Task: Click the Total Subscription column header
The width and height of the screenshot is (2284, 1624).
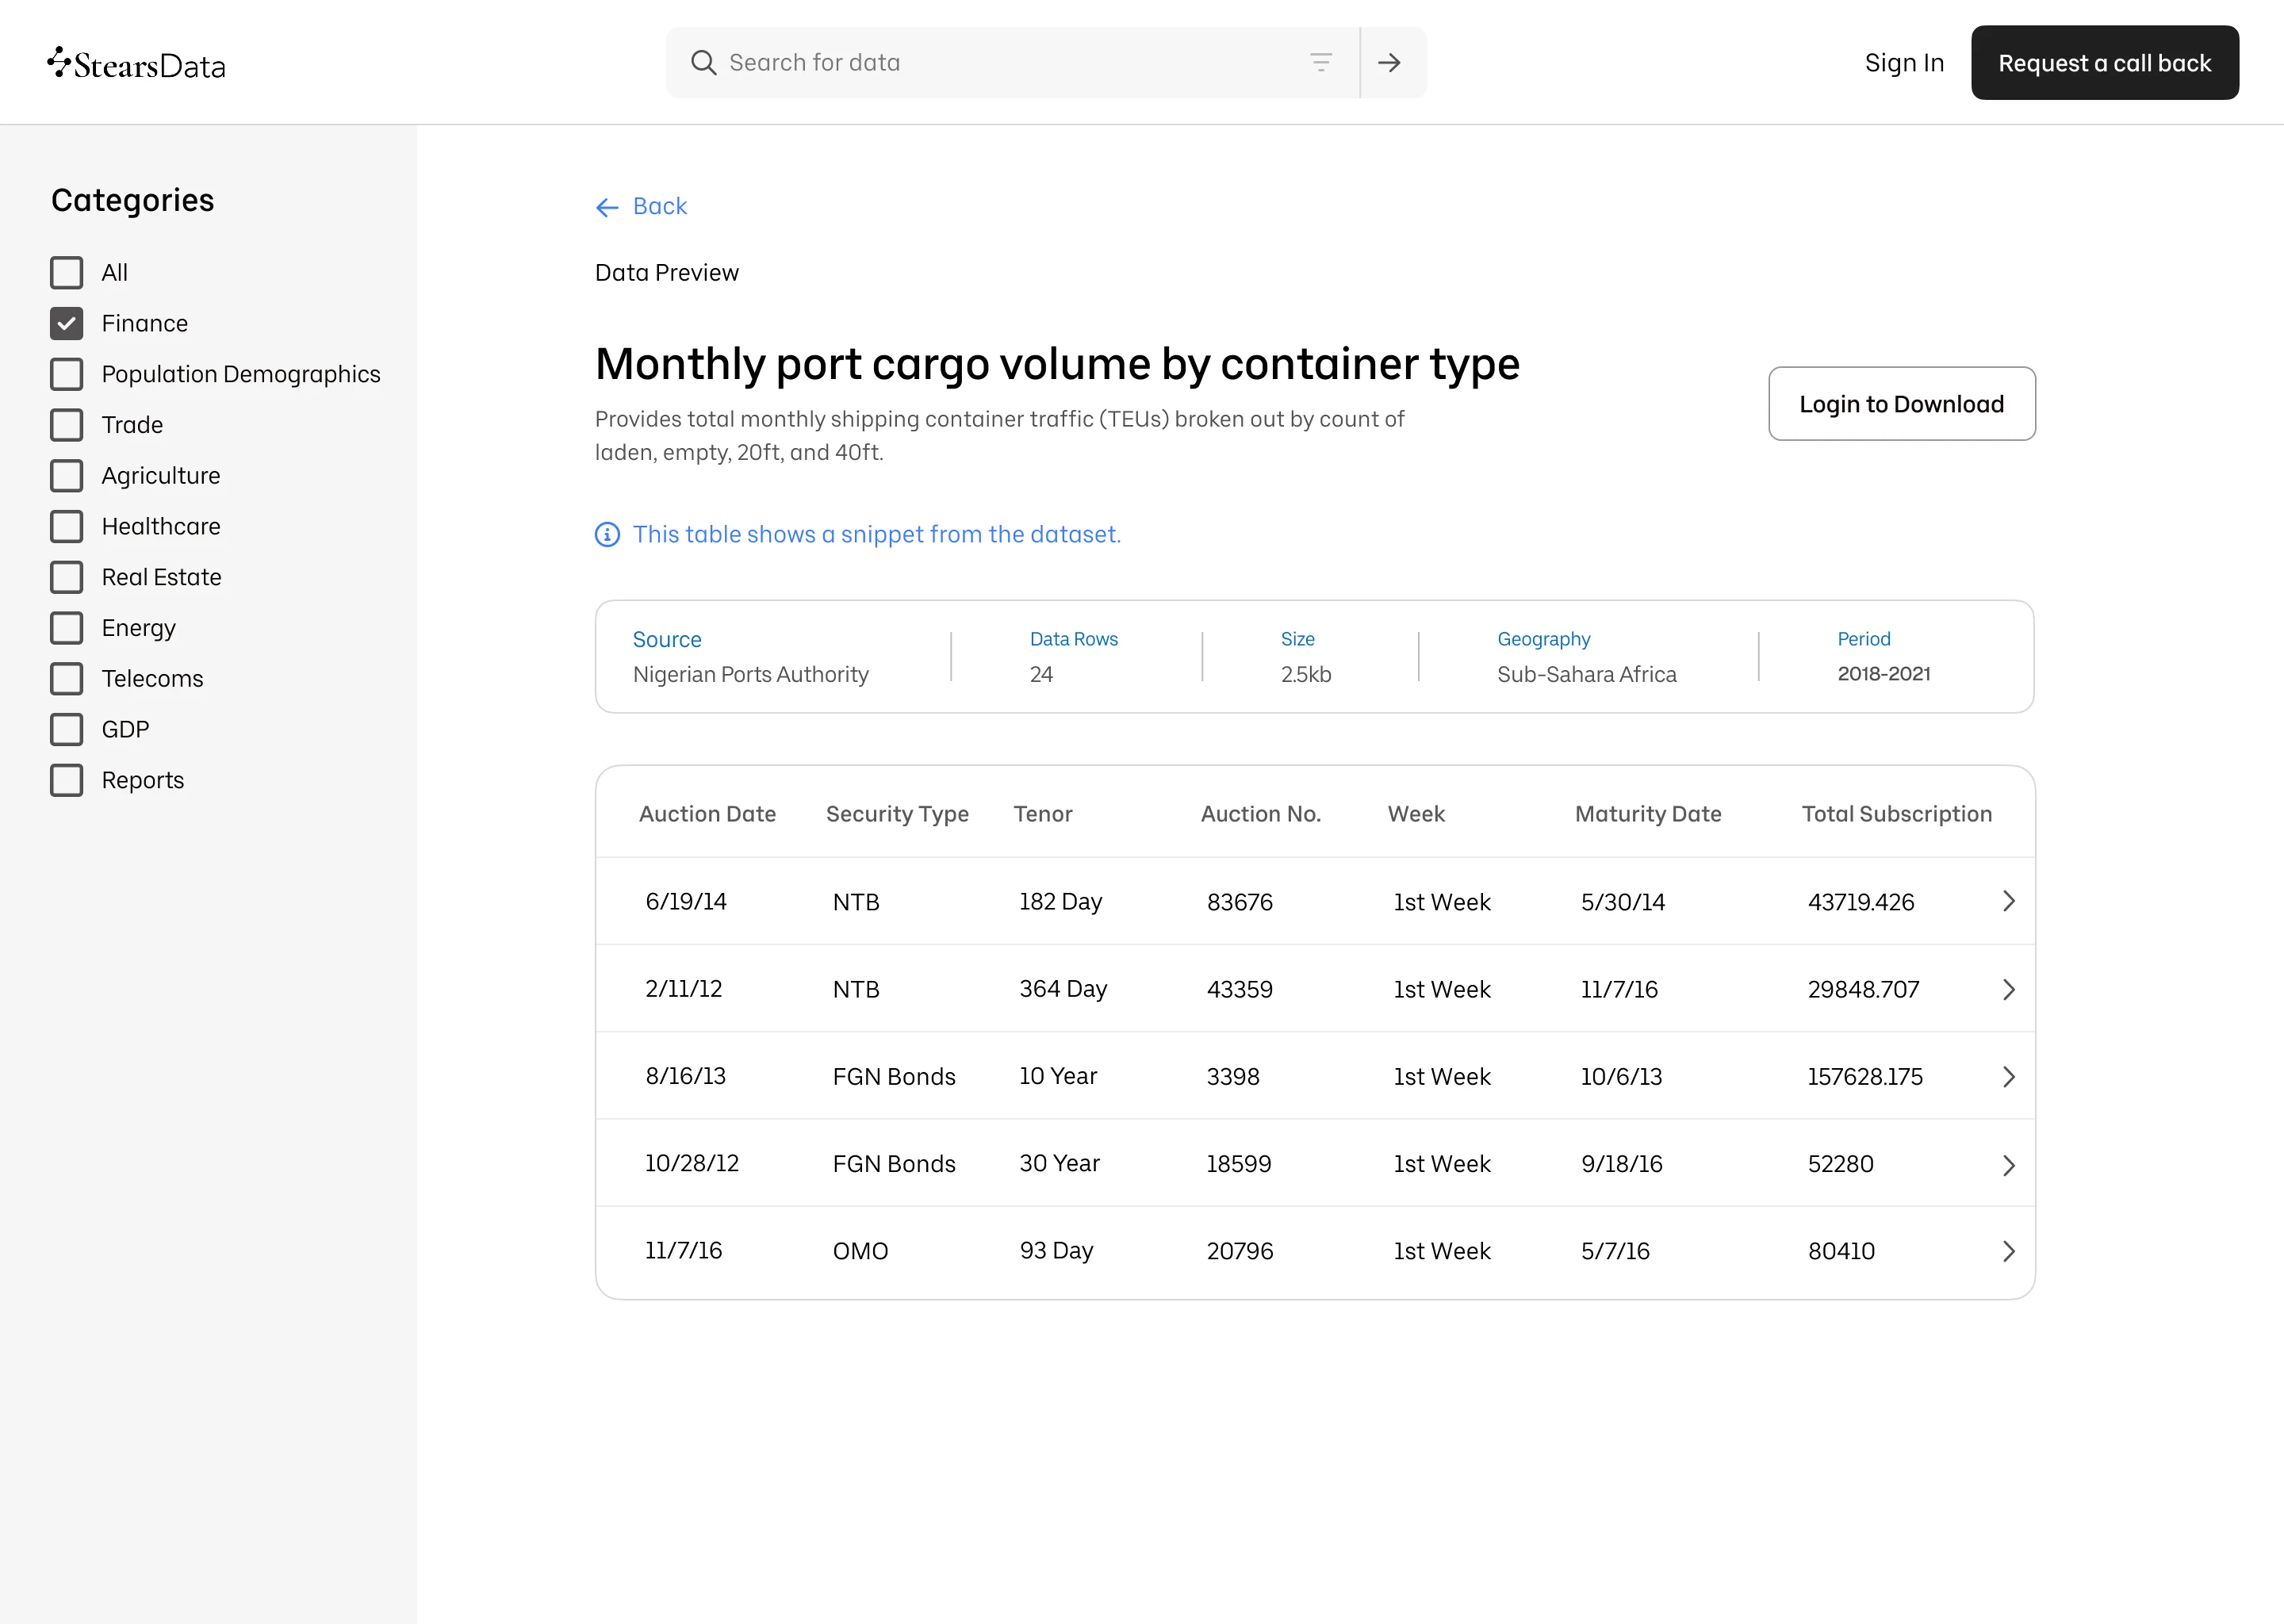Action: 1896,814
